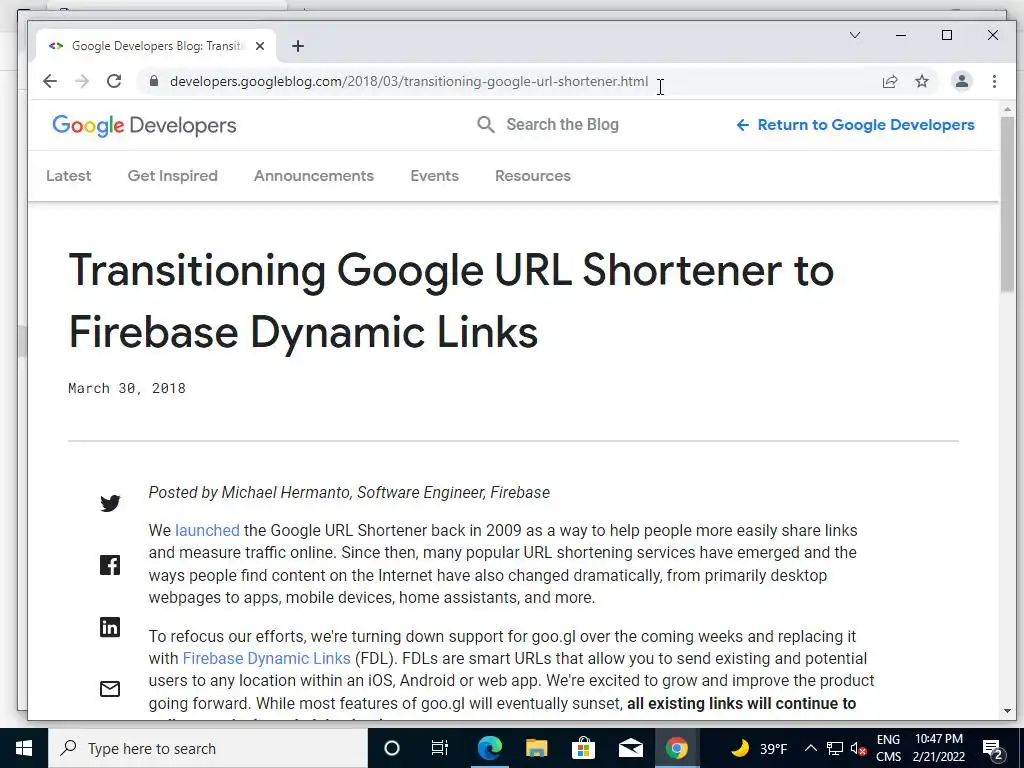Reload the page with the refresh icon
Image resolution: width=1024 pixels, height=768 pixels.
click(114, 81)
